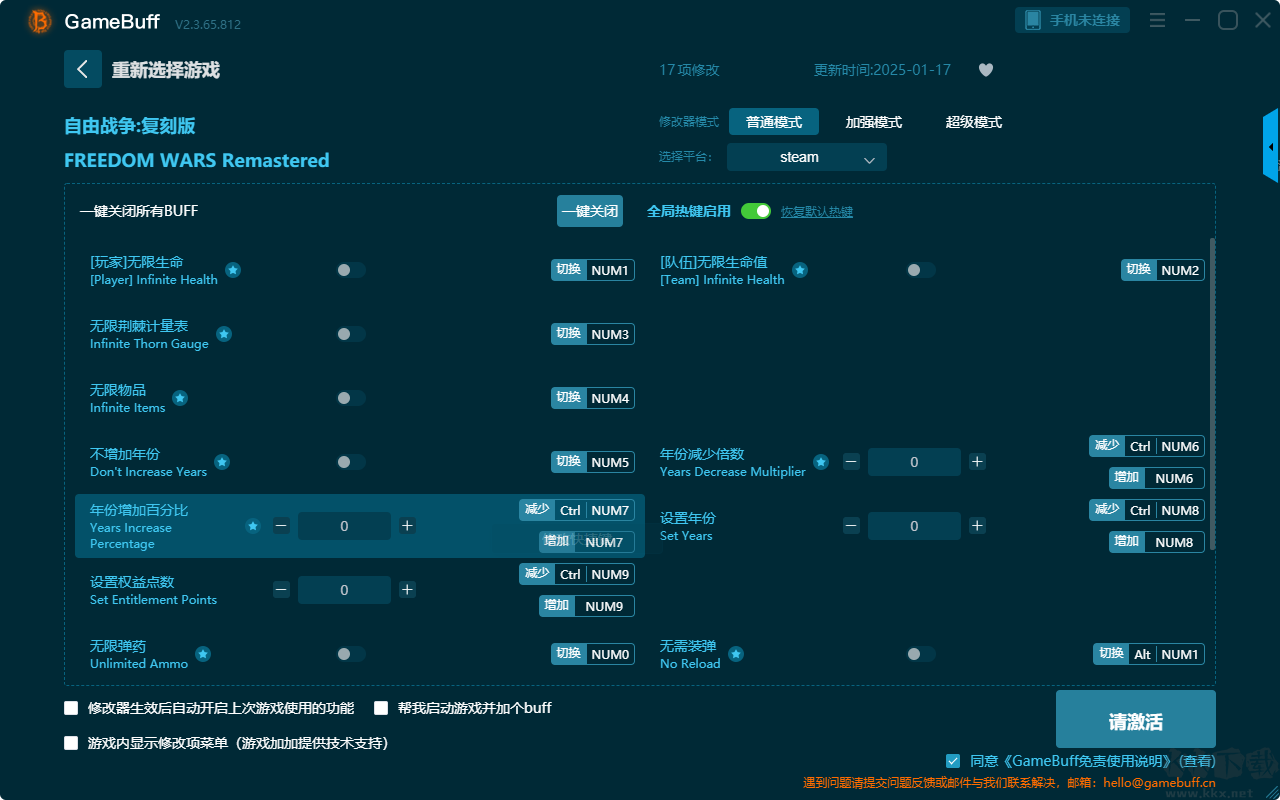The width and height of the screenshot is (1280, 800).
Task: Enable No Reload switch
Action: pos(921,654)
